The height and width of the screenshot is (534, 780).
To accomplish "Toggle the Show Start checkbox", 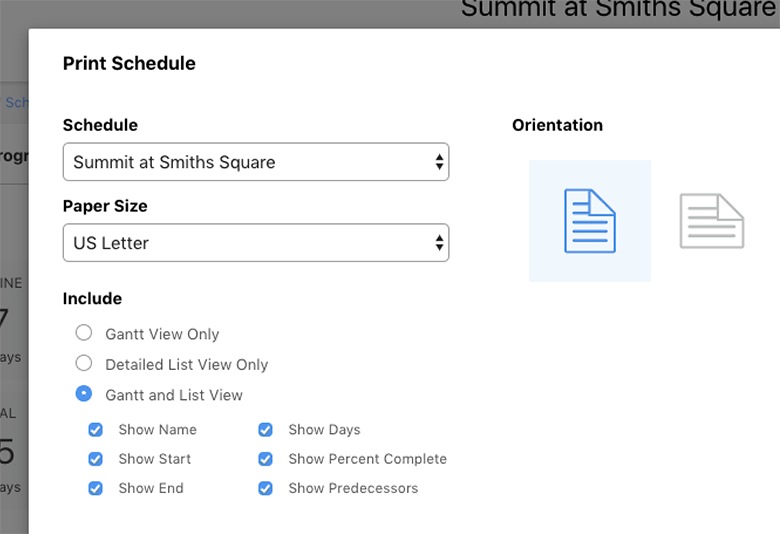I will click(96, 459).
